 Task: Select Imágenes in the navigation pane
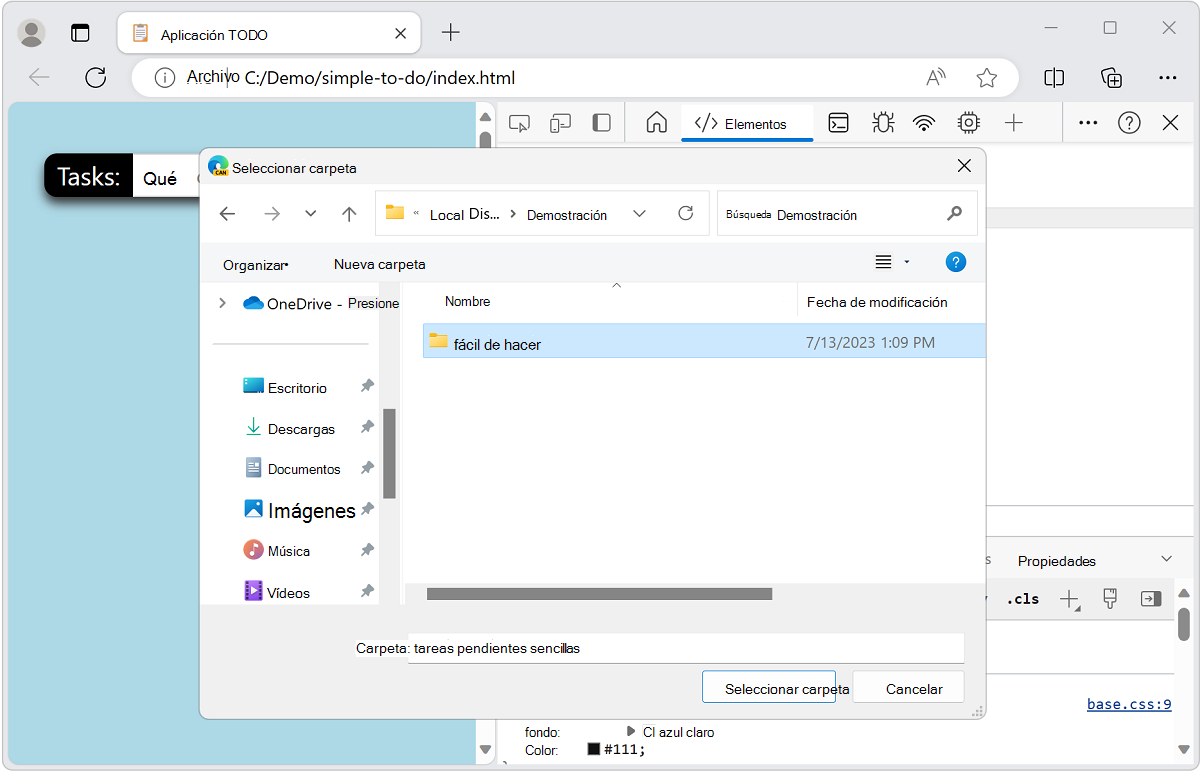point(300,510)
